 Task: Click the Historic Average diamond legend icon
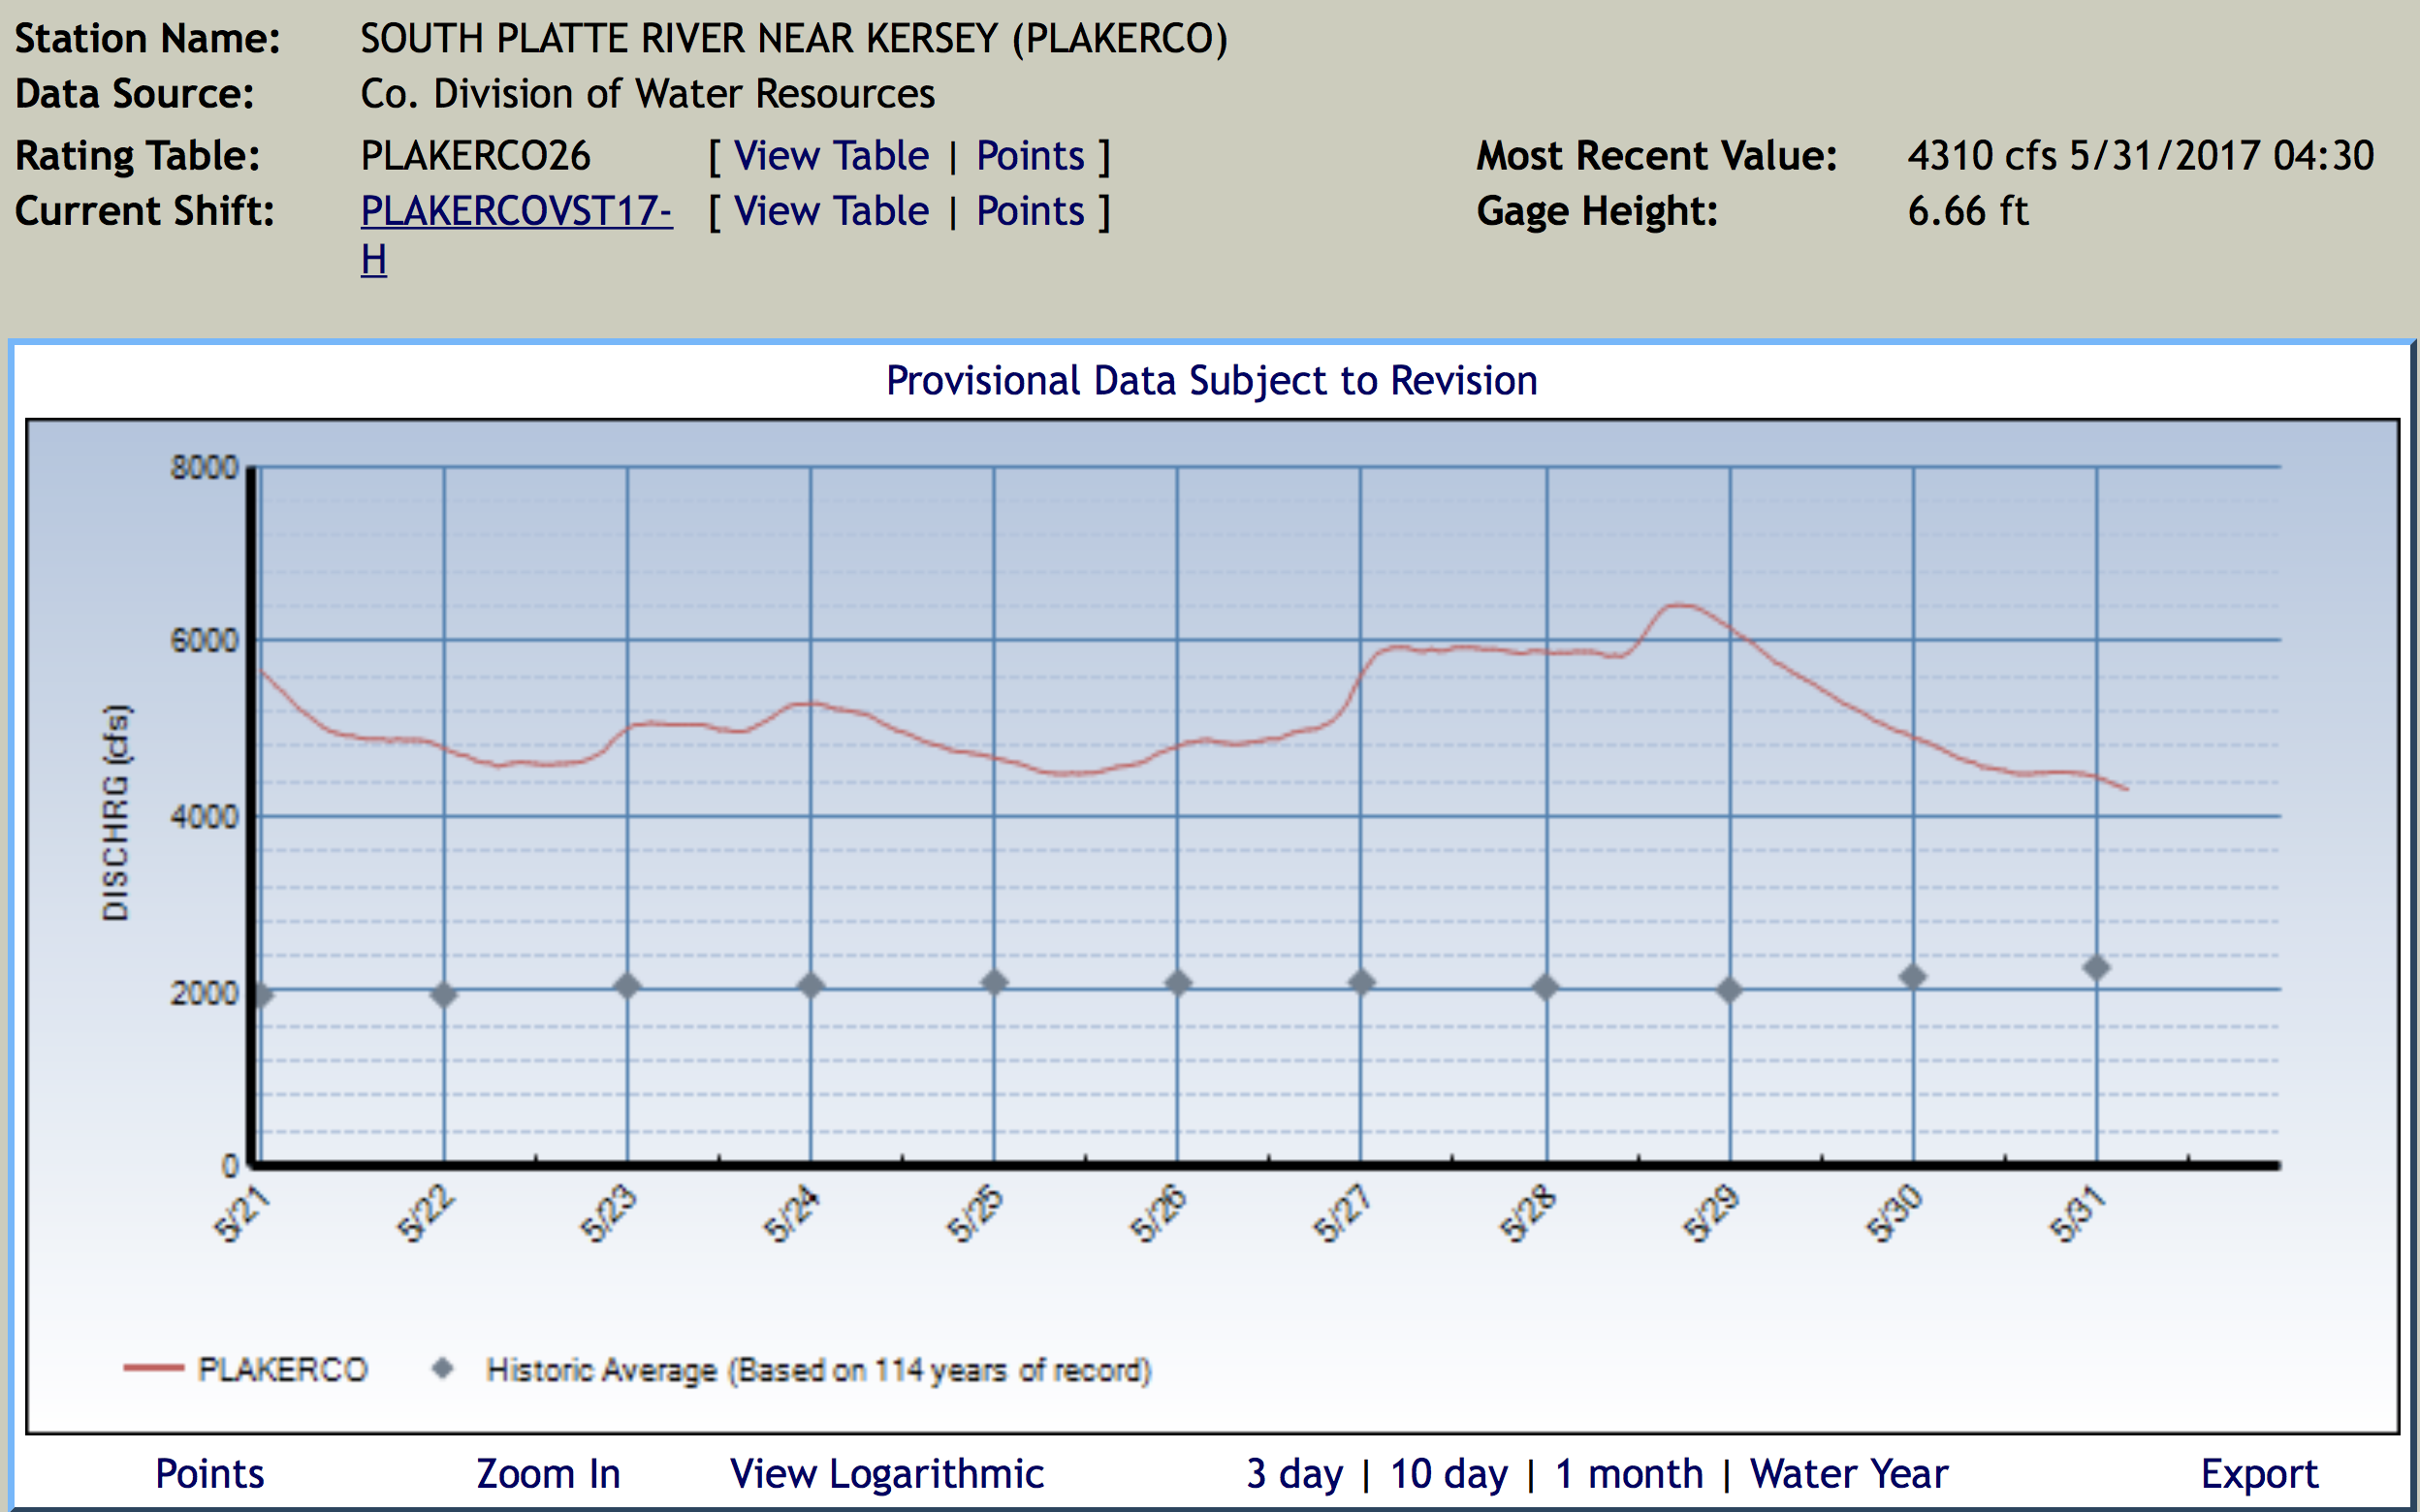(x=442, y=1368)
